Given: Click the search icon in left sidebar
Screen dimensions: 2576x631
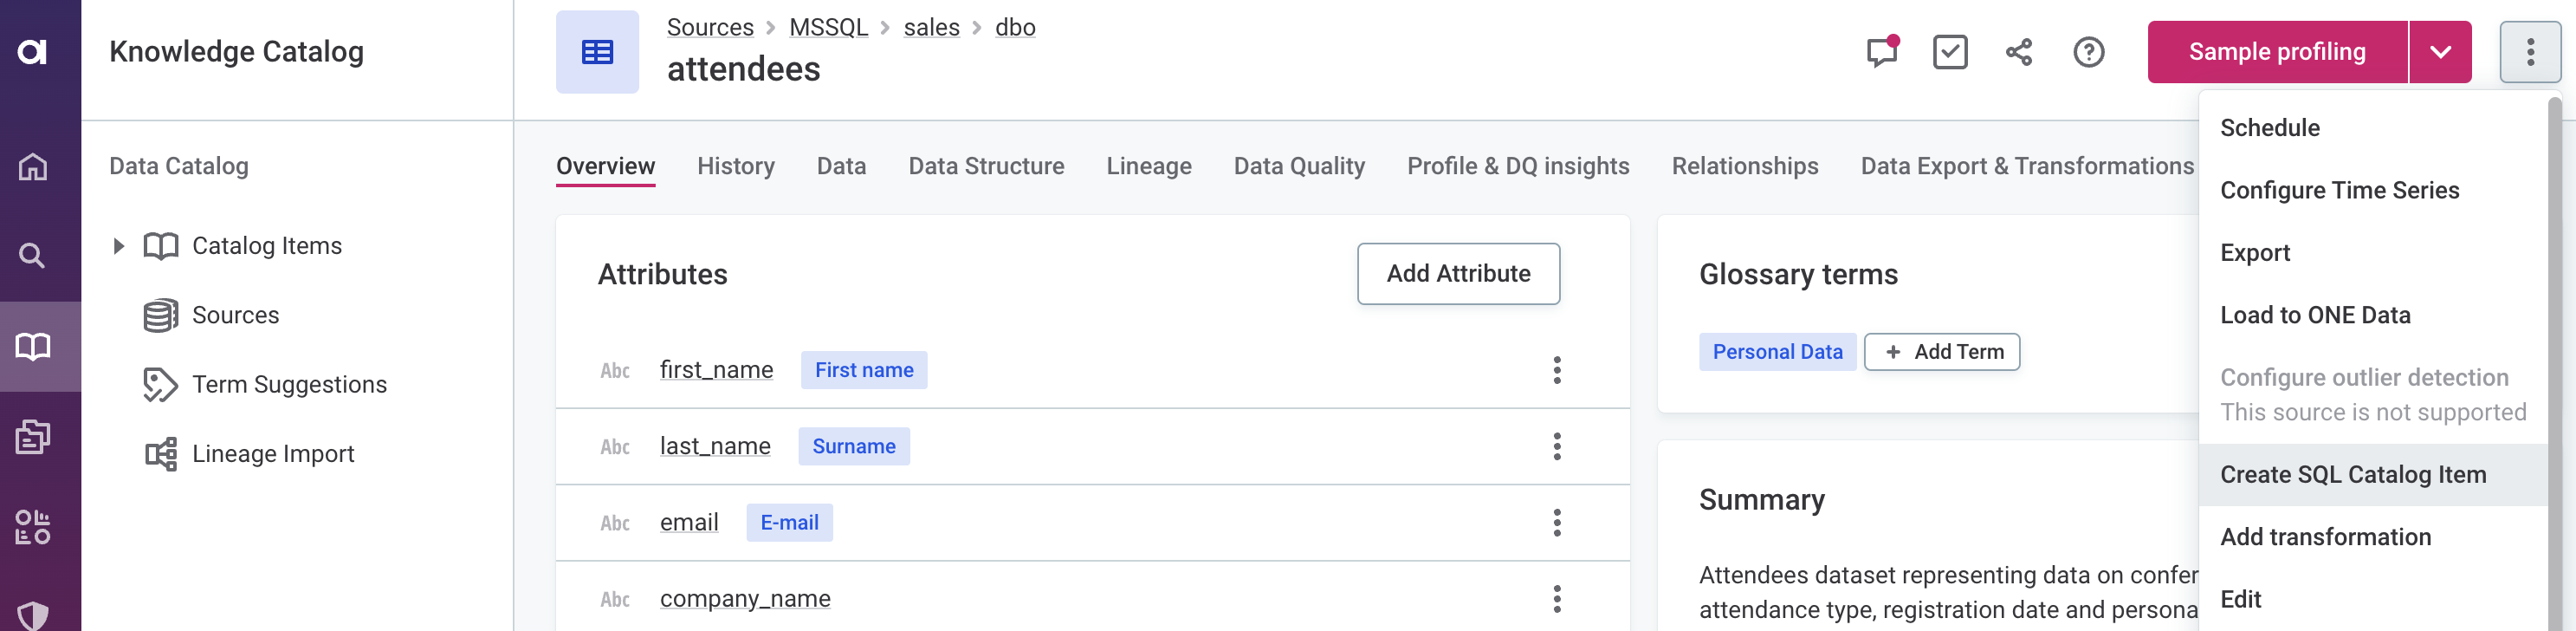Looking at the screenshot, I should click(33, 256).
